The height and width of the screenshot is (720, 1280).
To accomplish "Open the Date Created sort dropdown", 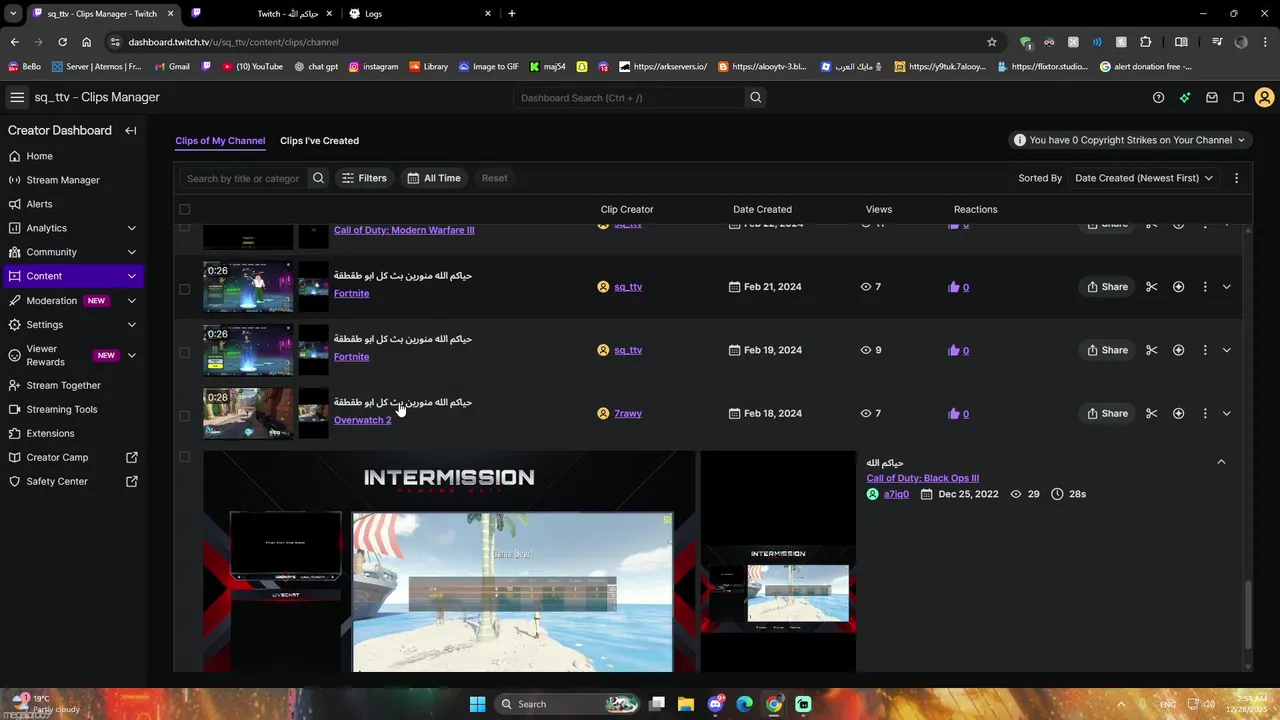I will click(x=1143, y=178).
